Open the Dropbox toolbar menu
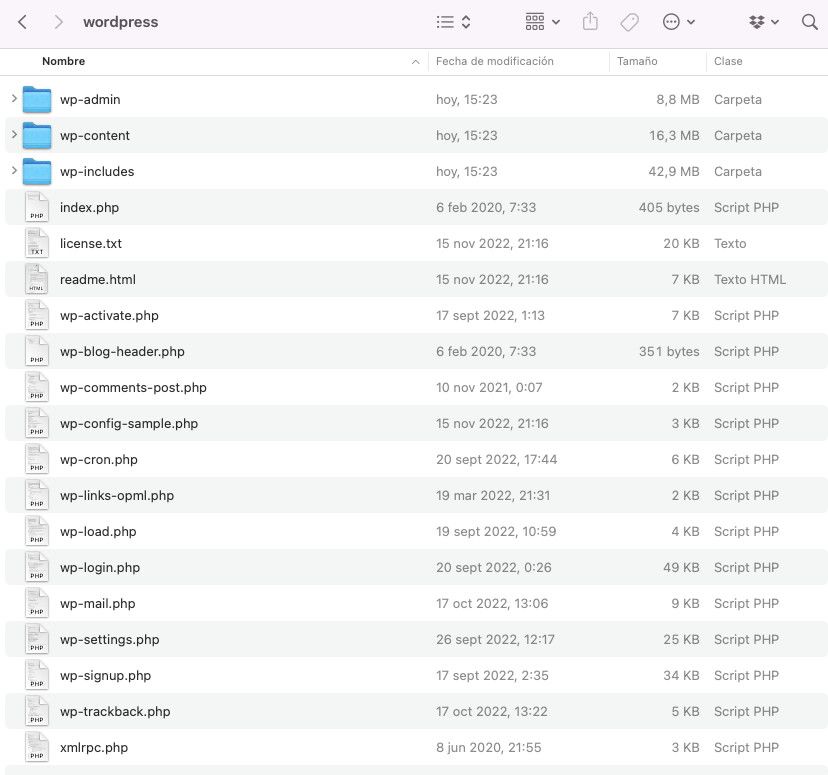 [x=764, y=22]
